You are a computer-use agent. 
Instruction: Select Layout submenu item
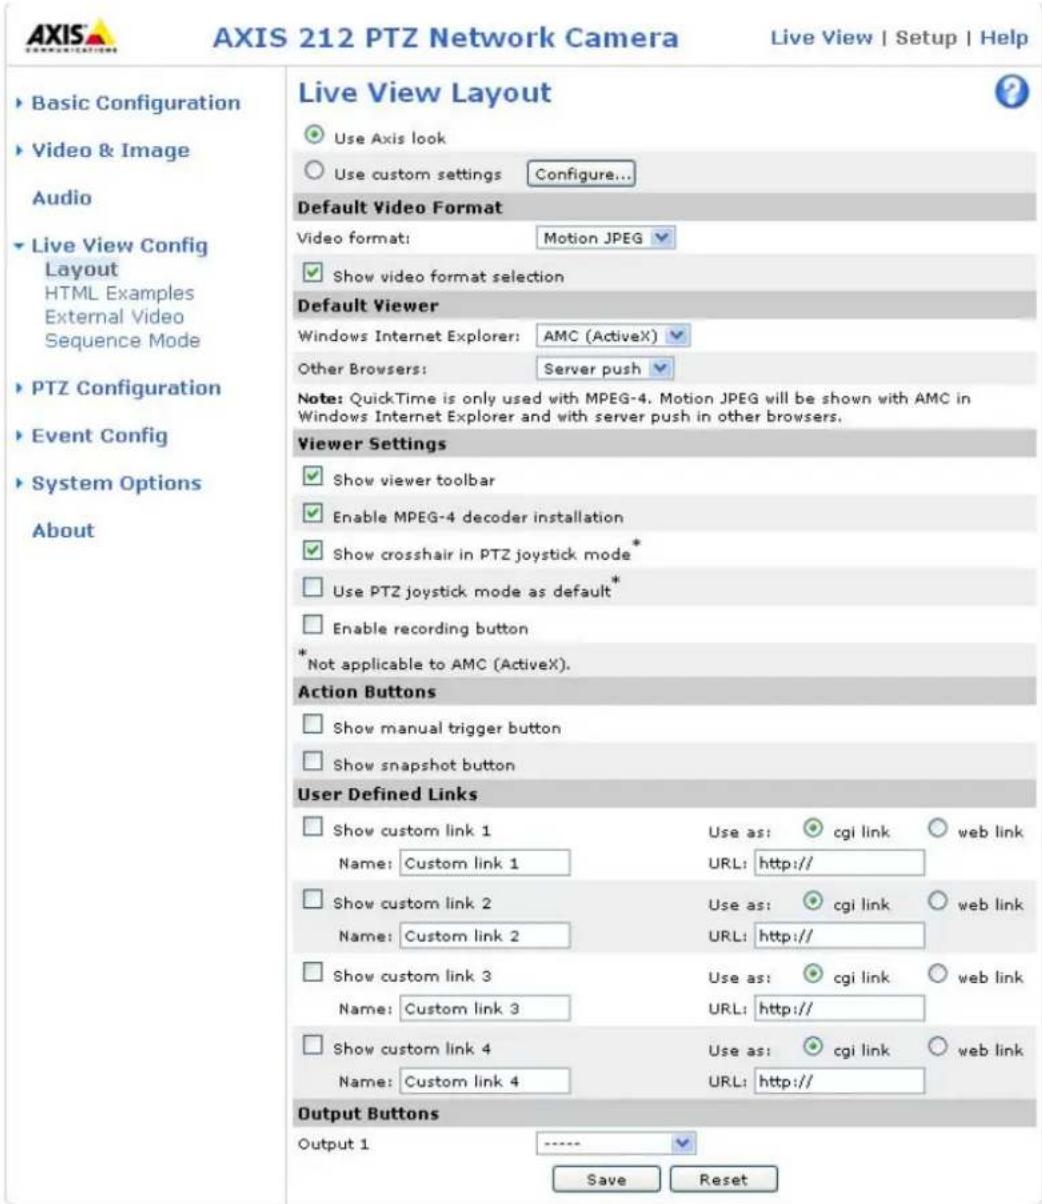(x=81, y=269)
